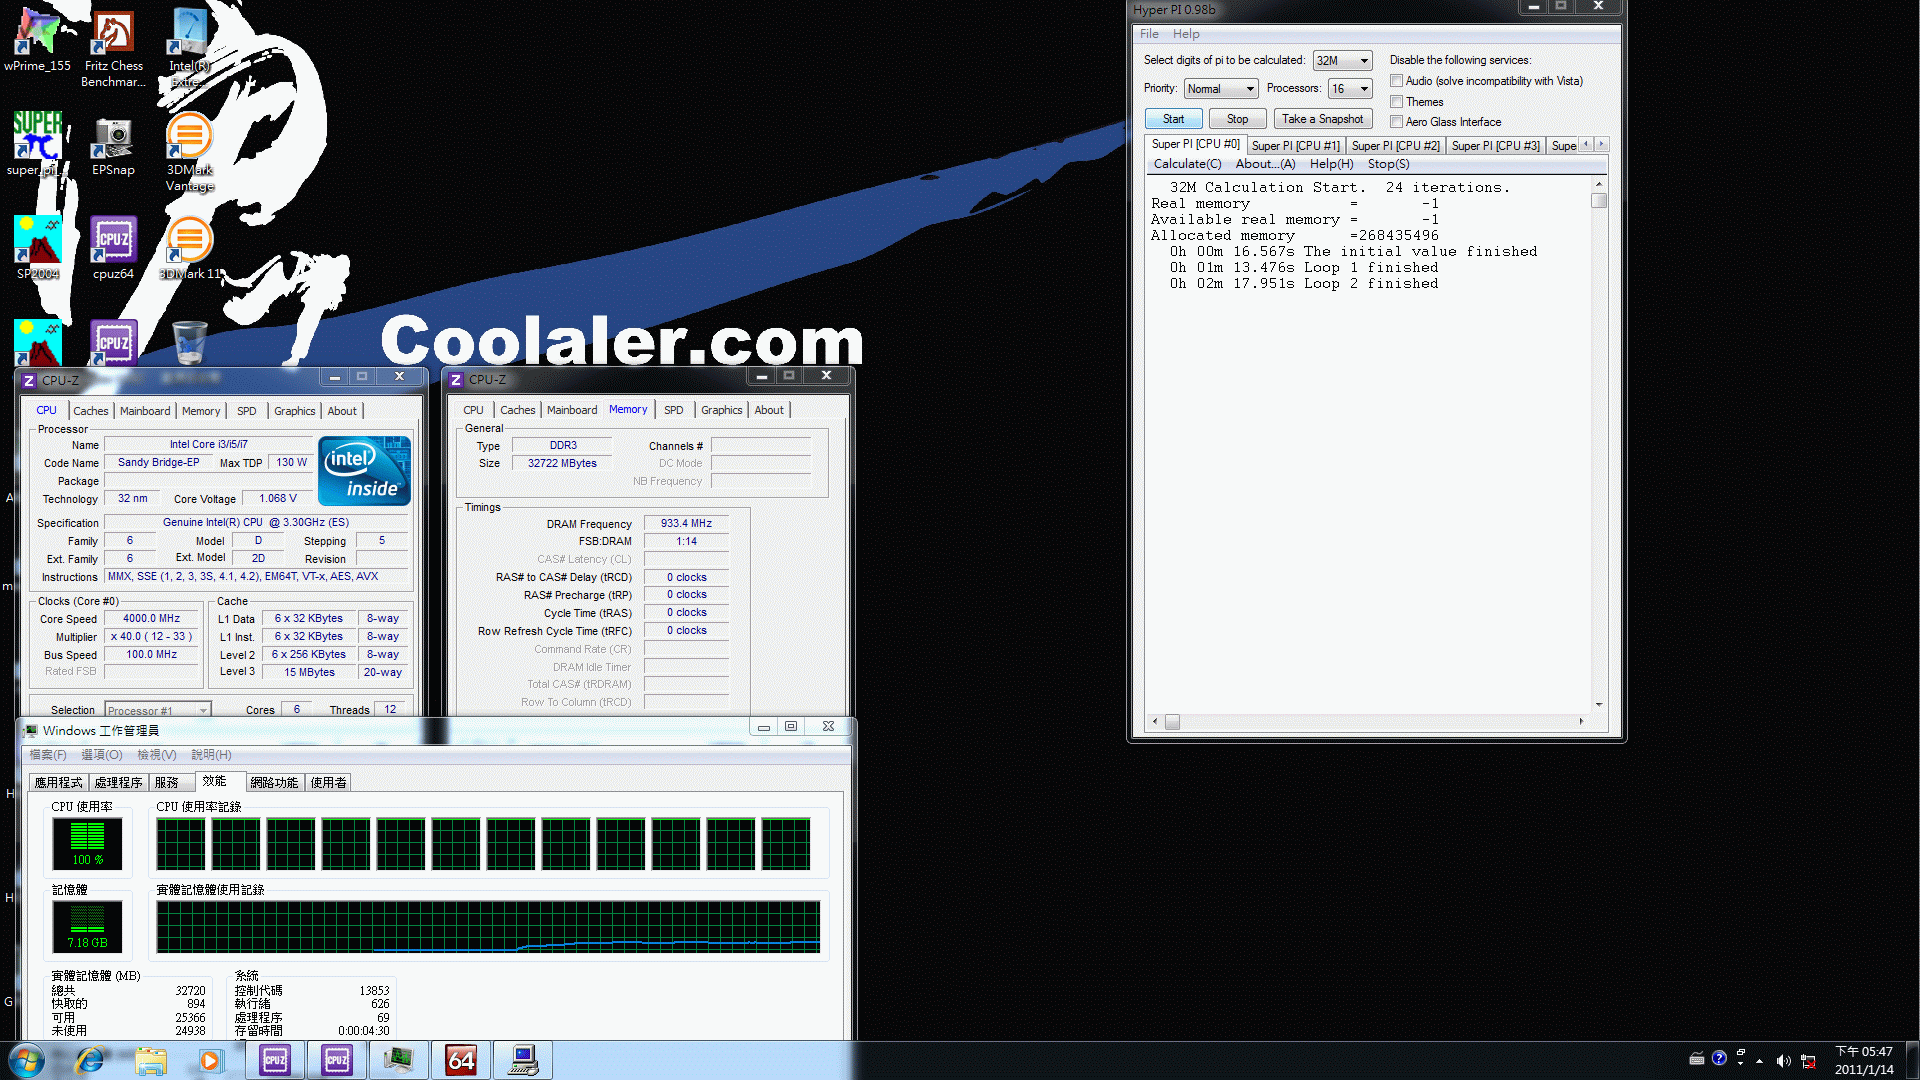Screen dimensions: 1920x1080
Task: Launch 3DMark Vantage from the desktop
Action: click(x=189, y=152)
